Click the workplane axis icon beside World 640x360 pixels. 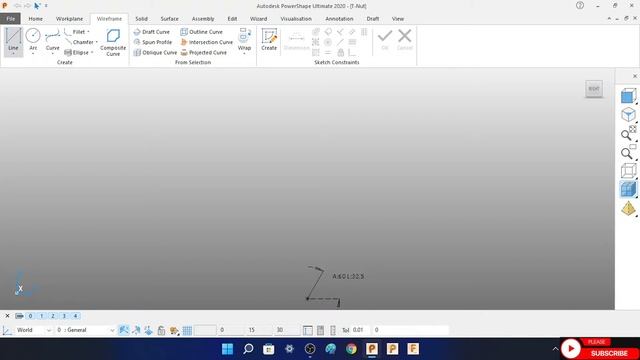point(7,330)
